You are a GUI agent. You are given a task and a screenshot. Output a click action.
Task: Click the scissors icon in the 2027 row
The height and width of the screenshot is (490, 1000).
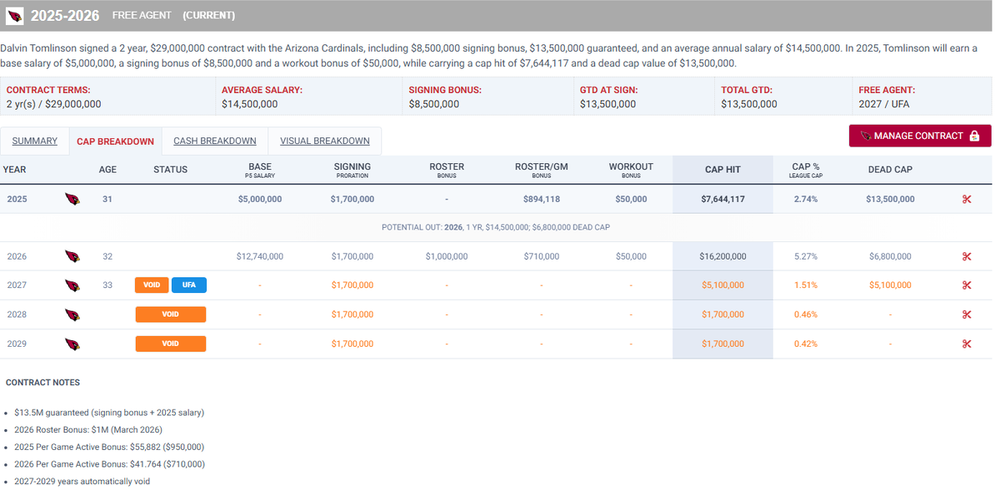pyautogui.click(x=966, y=285)
